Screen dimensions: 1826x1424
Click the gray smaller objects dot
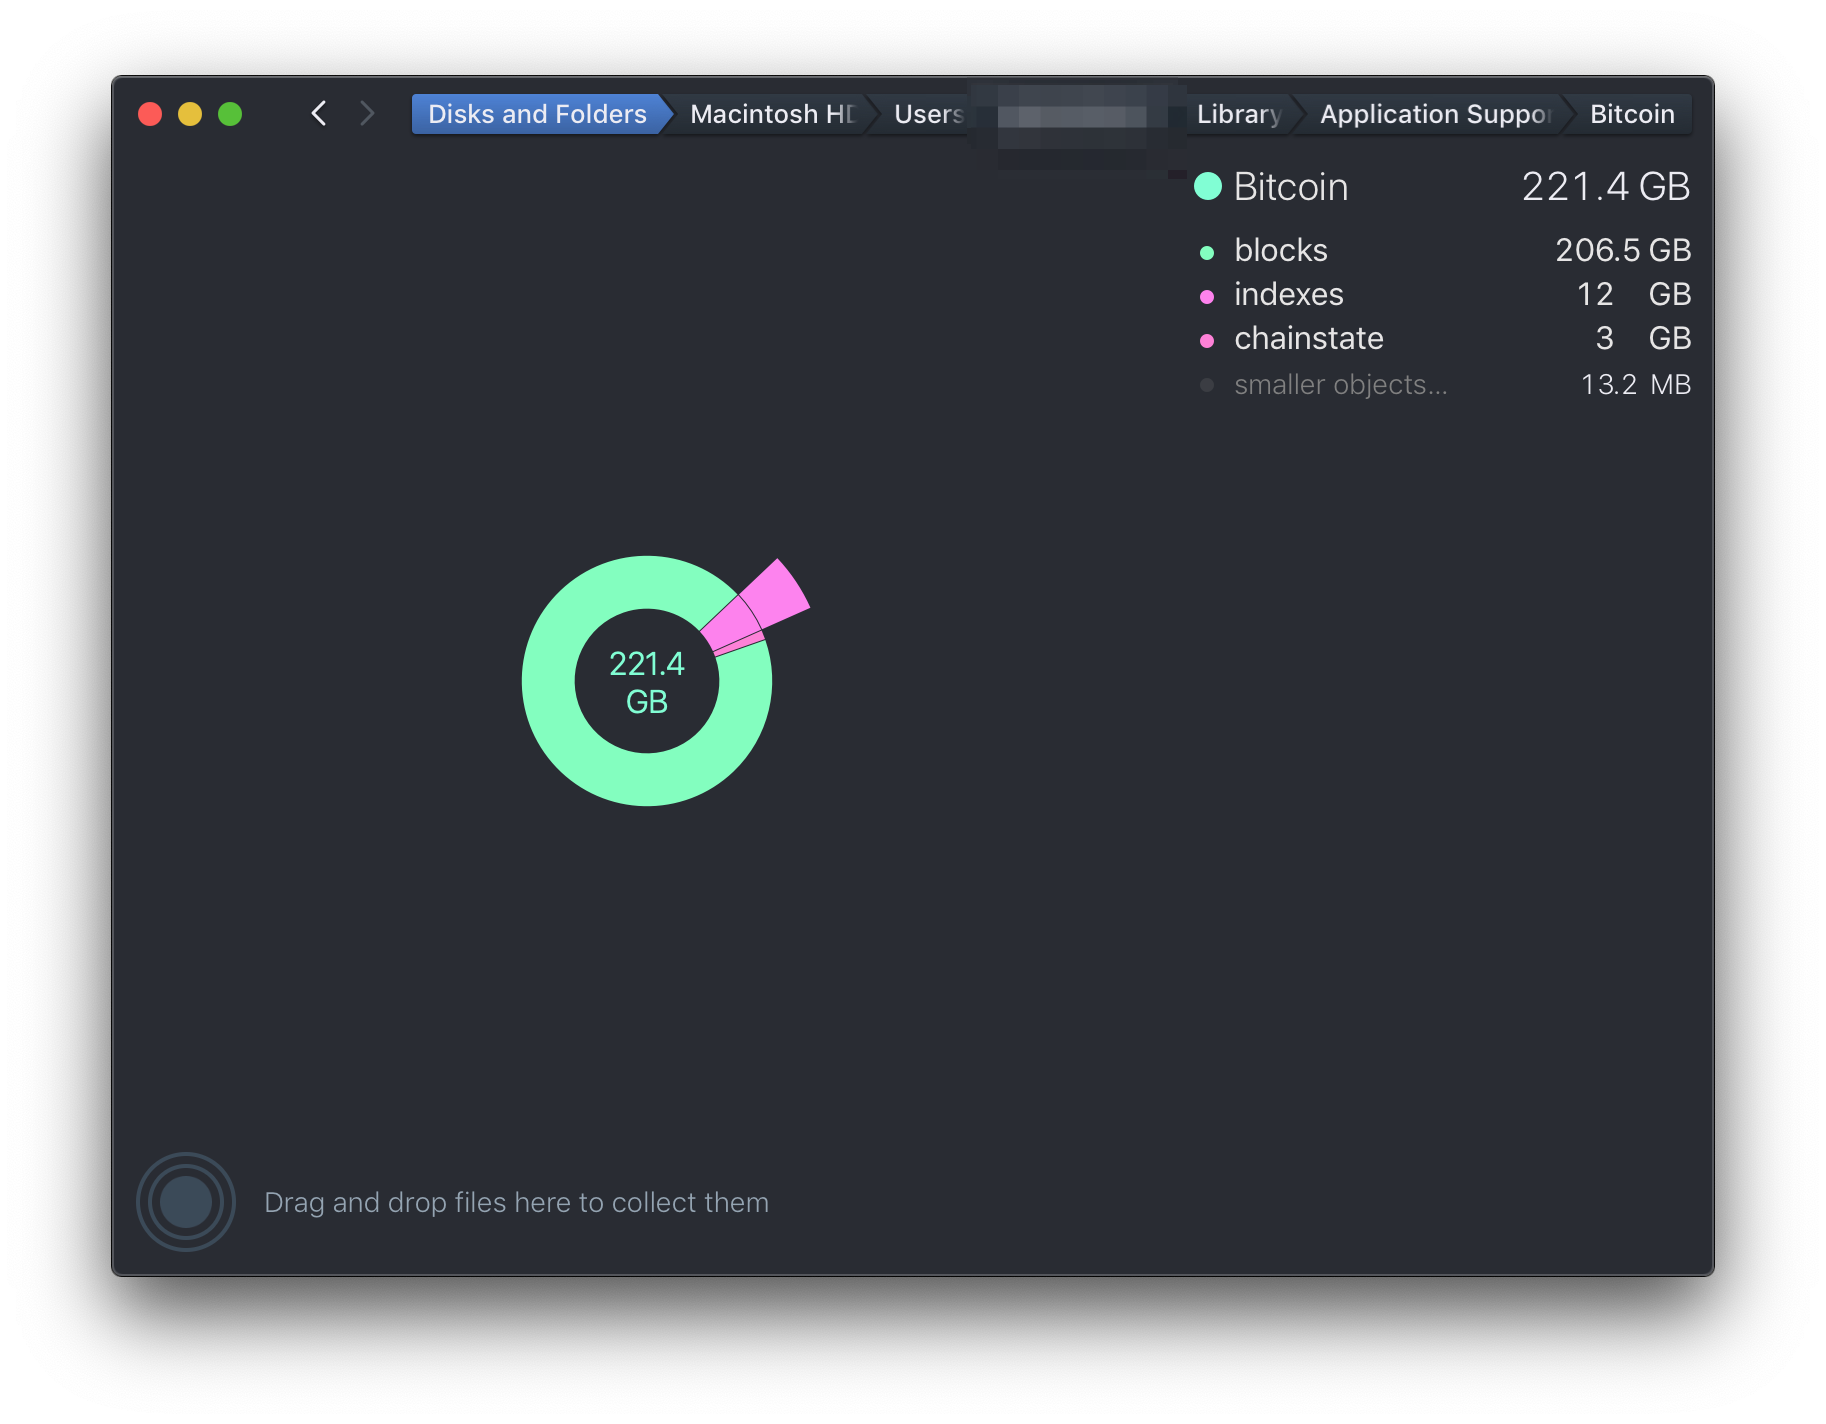point(1207,384)
